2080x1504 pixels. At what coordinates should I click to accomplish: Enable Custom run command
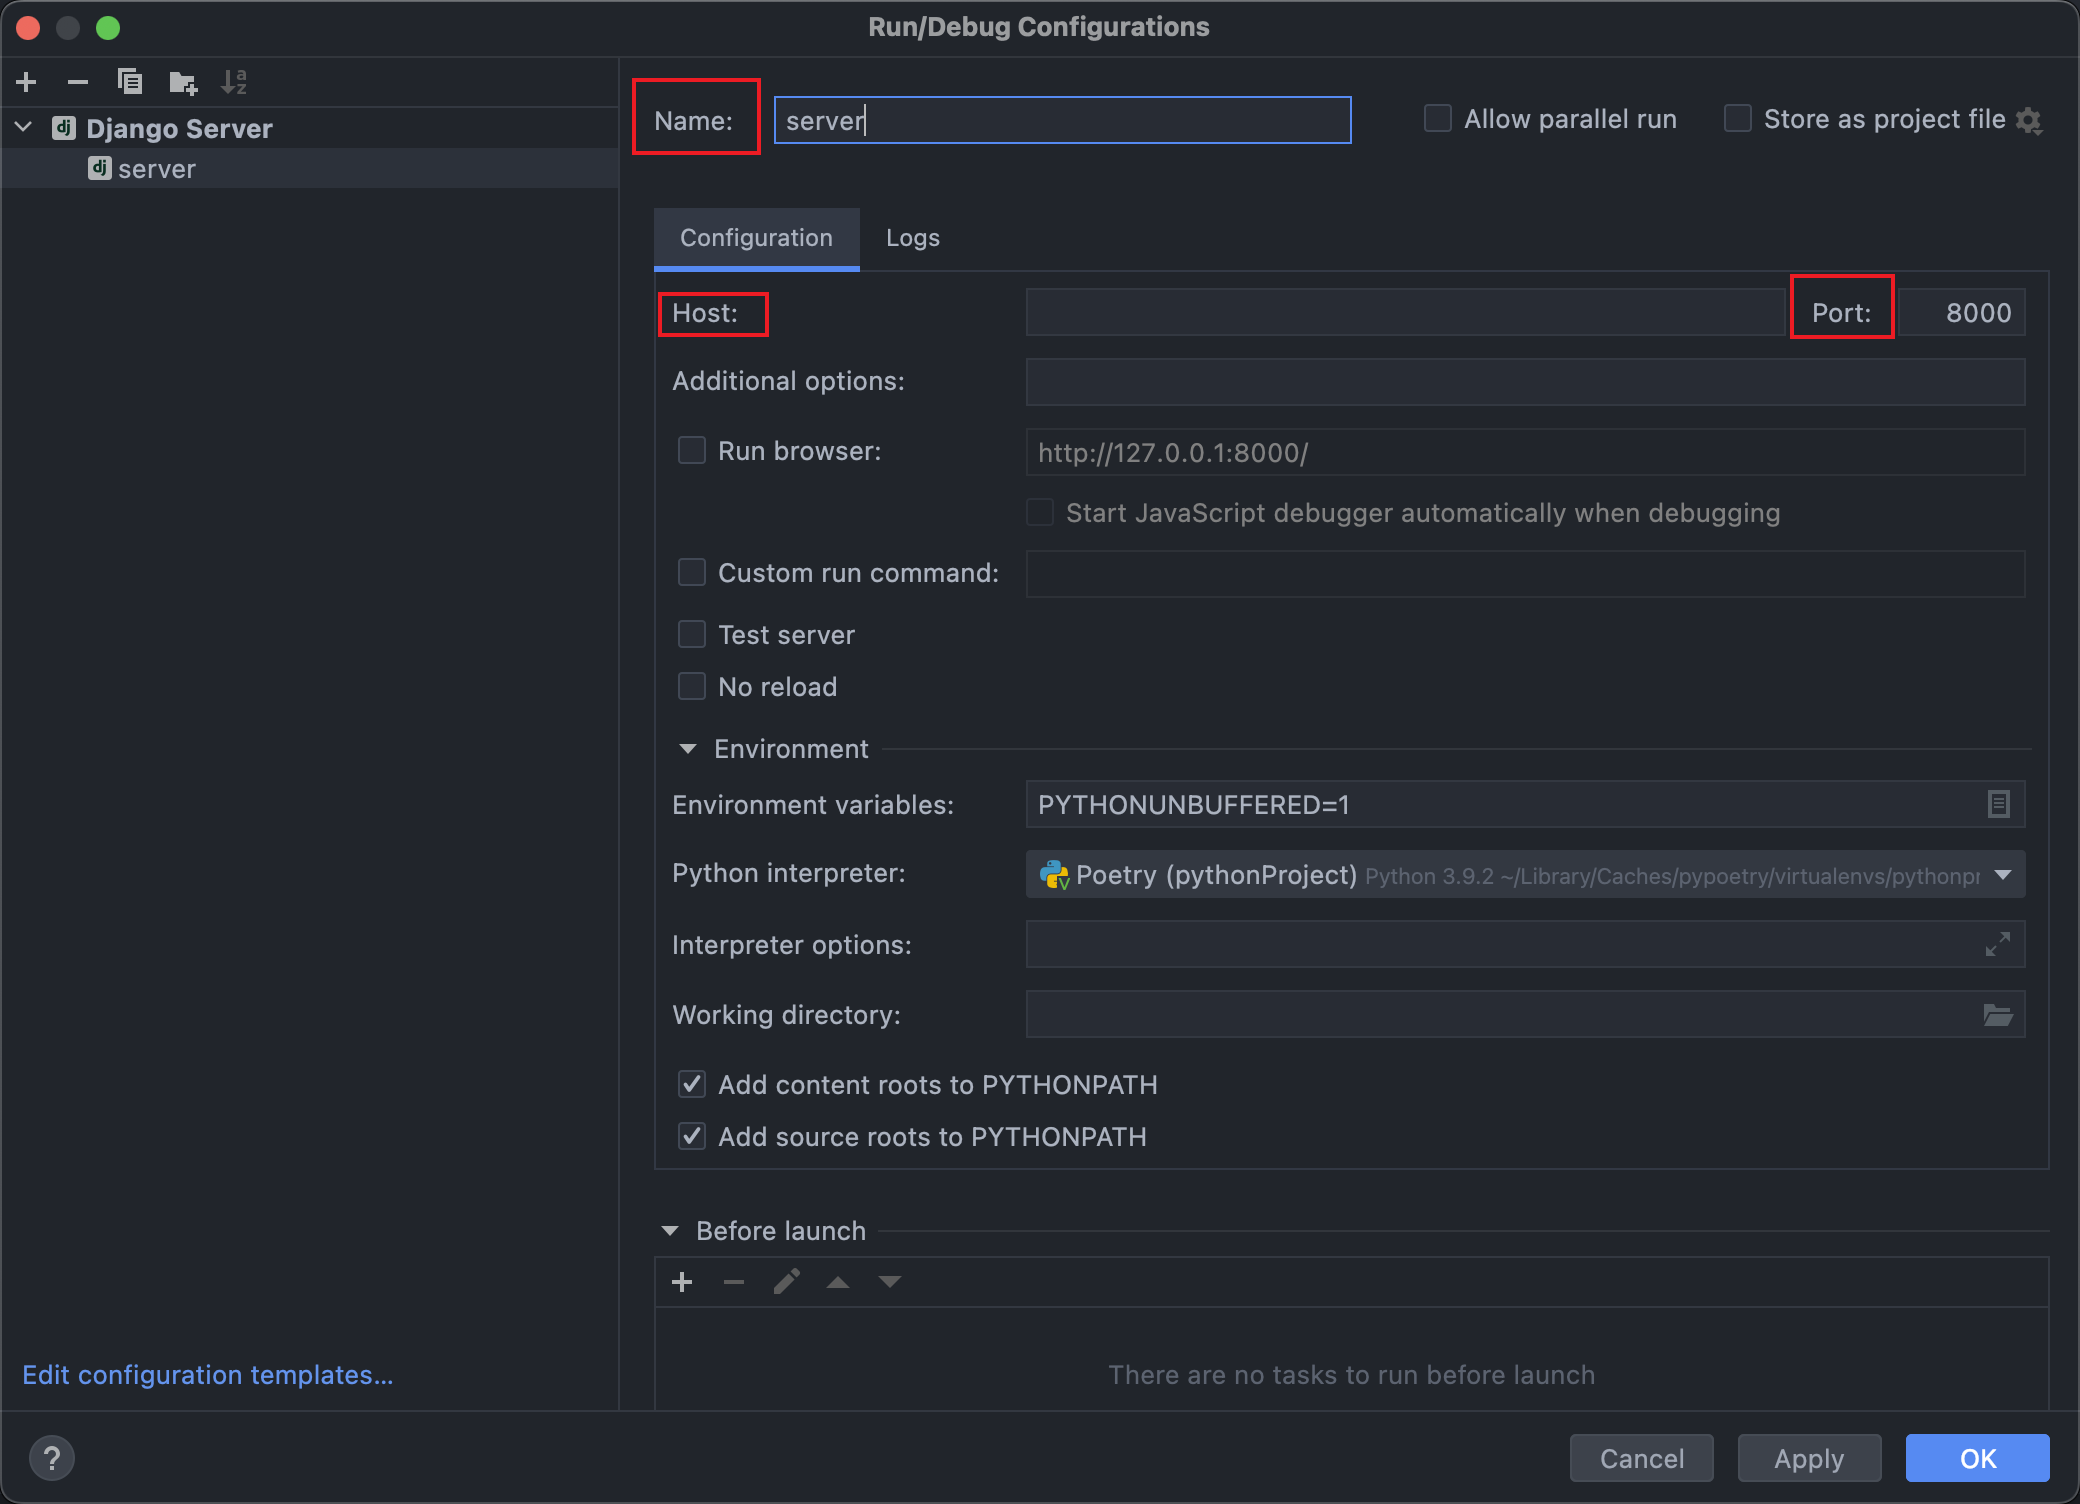[x=692, y=572]
